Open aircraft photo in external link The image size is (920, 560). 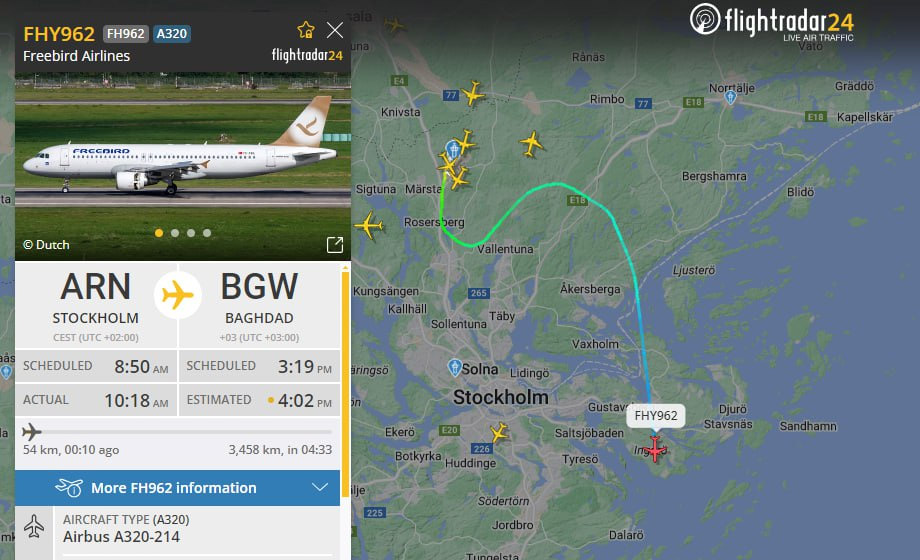click(334, 245)
